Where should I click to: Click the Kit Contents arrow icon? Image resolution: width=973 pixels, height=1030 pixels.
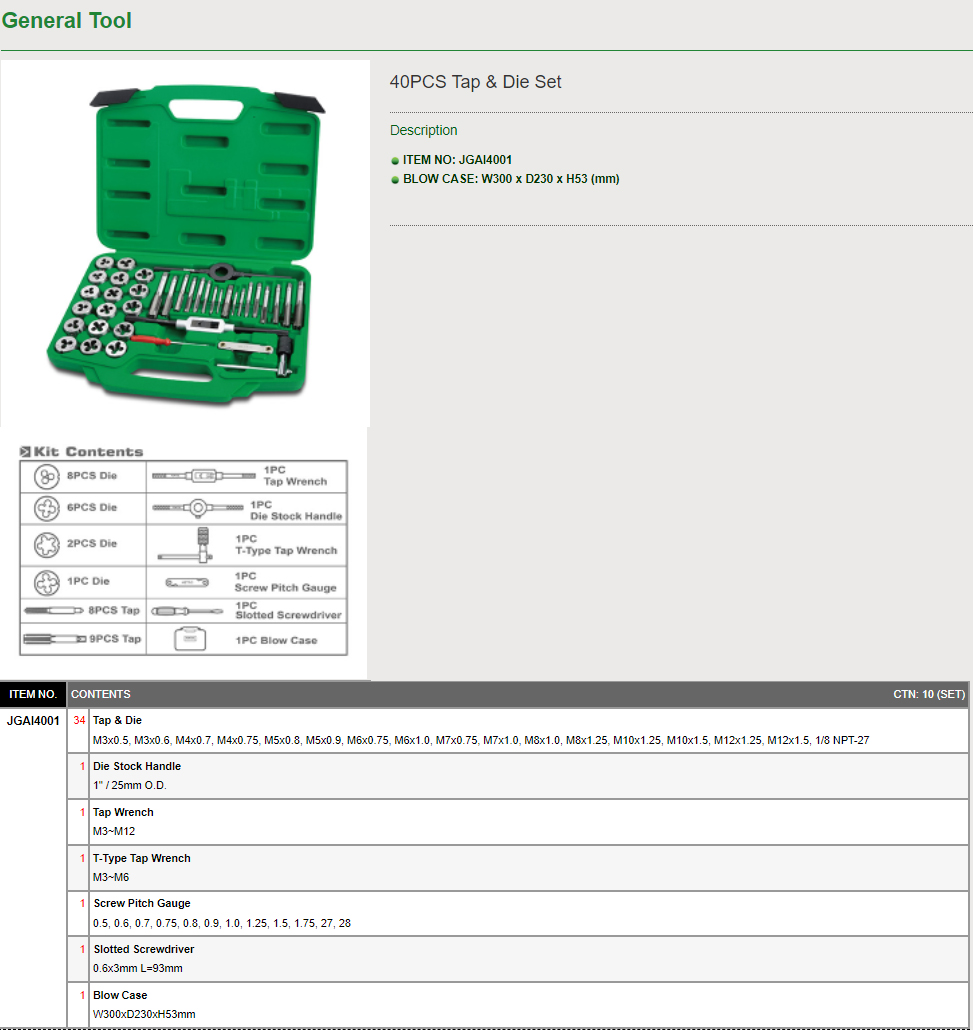(x=26, y=452)
